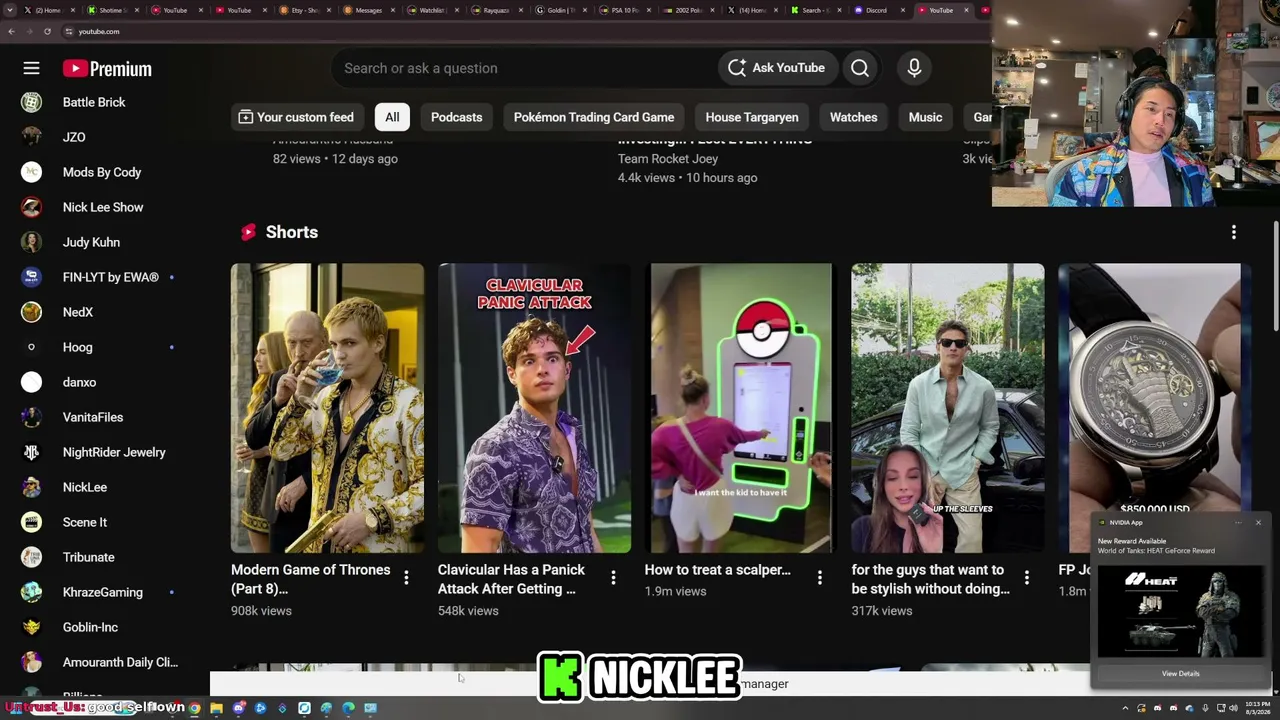Screen dimensions: 1280x720
Task: Open Goblin-Inc channel avatar
Action: pos(31,627)
